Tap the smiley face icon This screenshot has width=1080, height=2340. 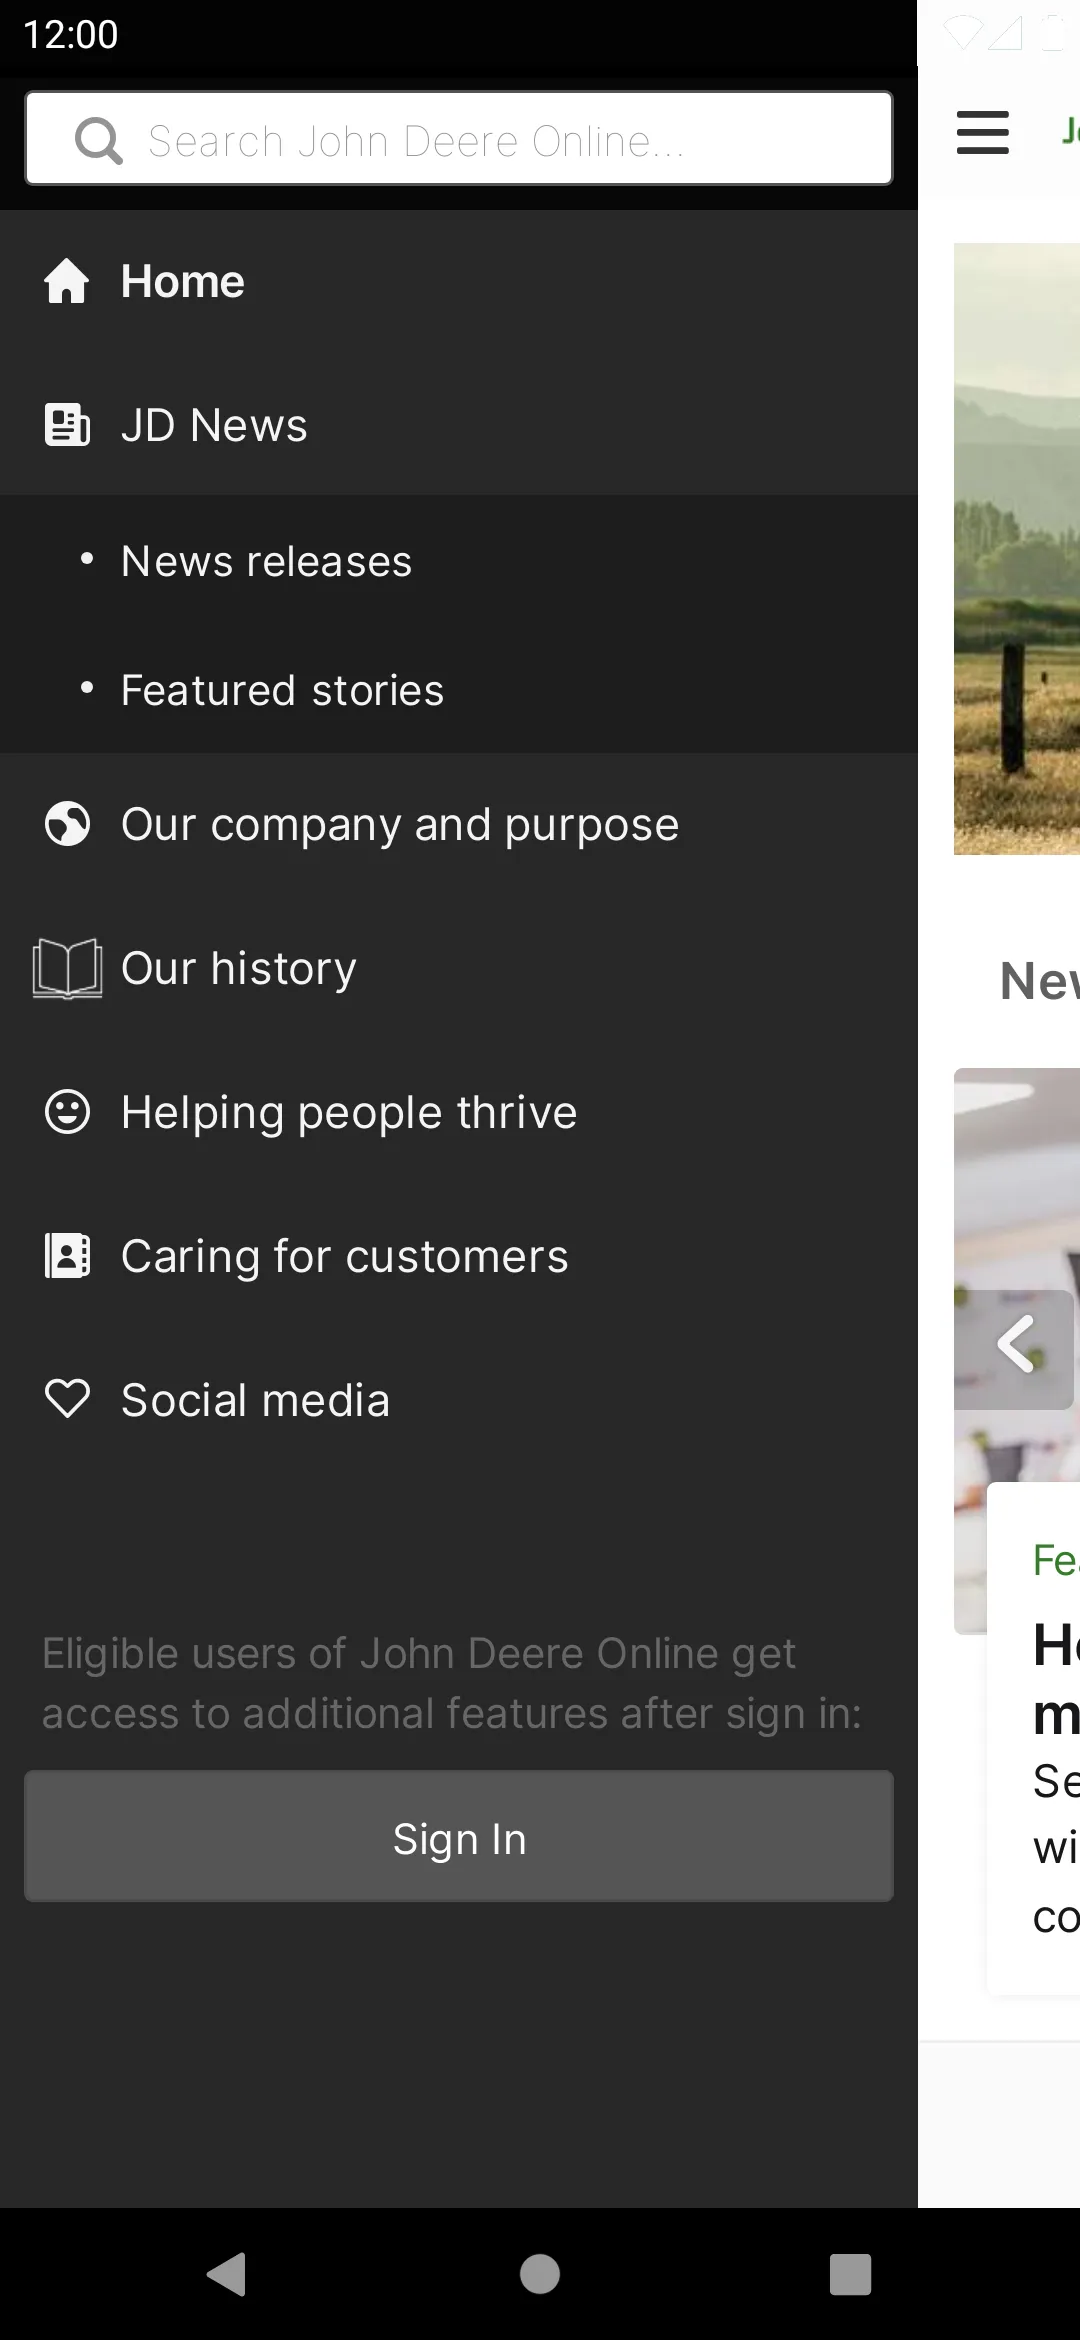pos(67,1112)
